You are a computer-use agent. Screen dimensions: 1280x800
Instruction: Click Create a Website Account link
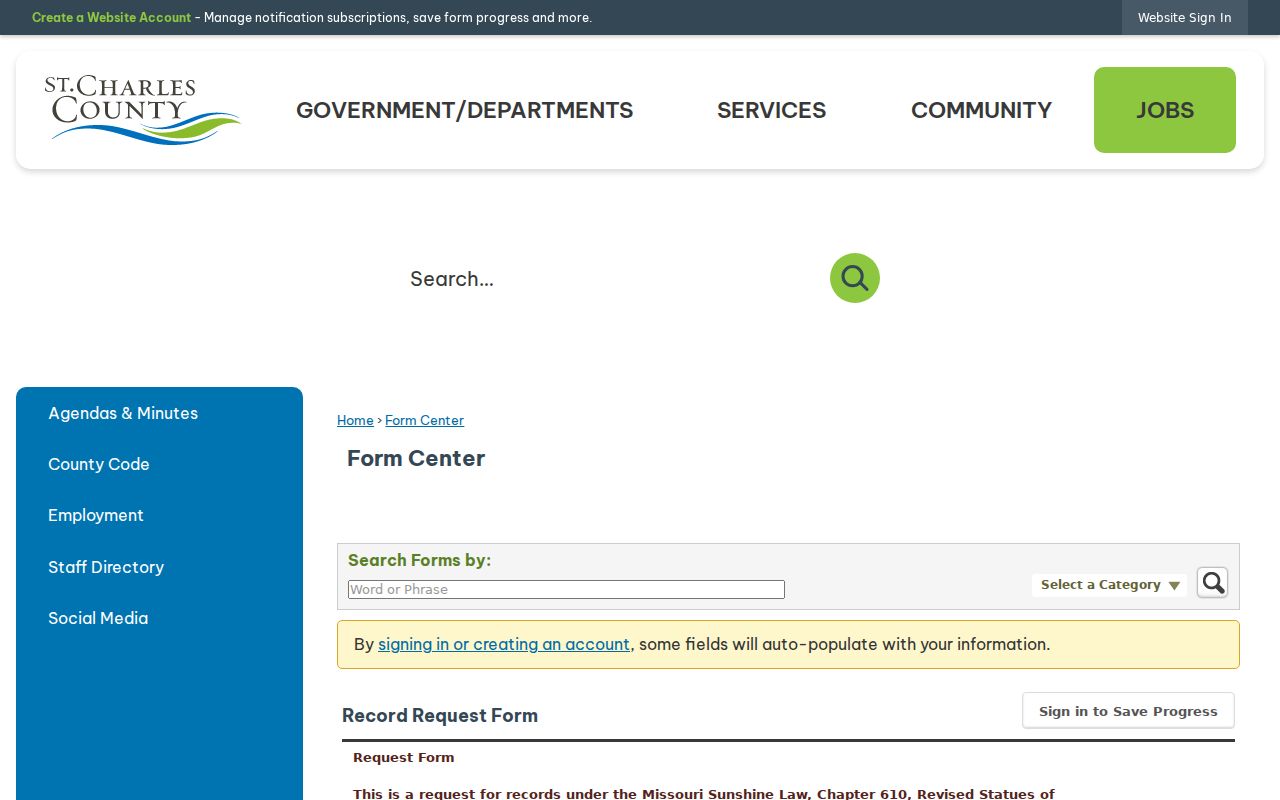coord(111,17)
